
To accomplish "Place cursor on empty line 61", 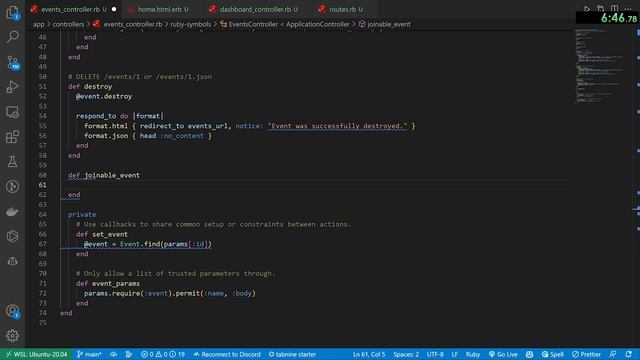I will [318, 185].
